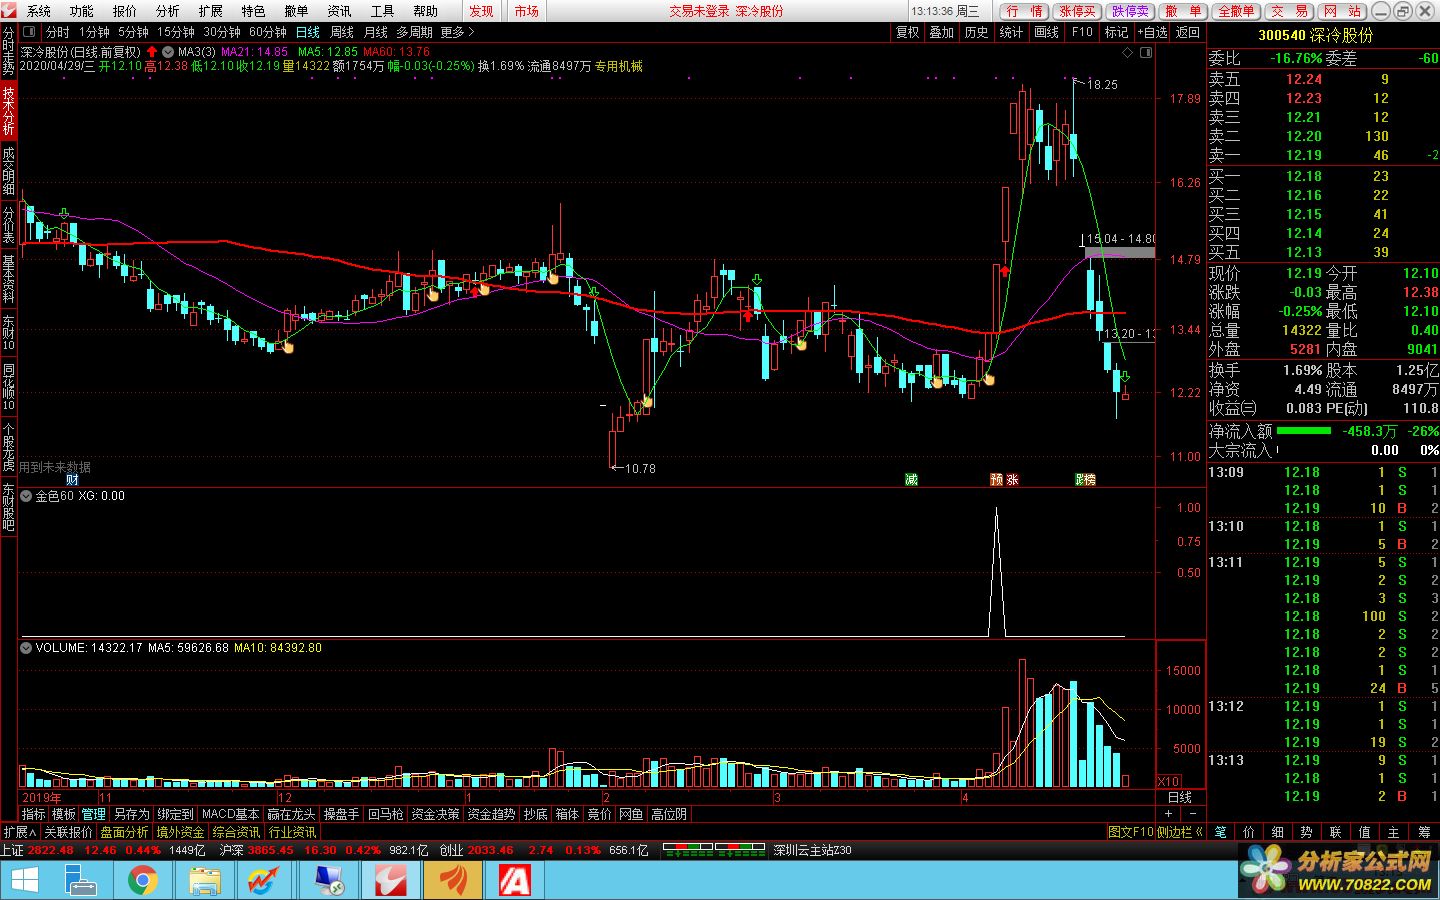The width and height of the screenshot is (1440, 900).
Task: Open Remote Desktop taskbar icon
Action: click(x=328, y=880)
